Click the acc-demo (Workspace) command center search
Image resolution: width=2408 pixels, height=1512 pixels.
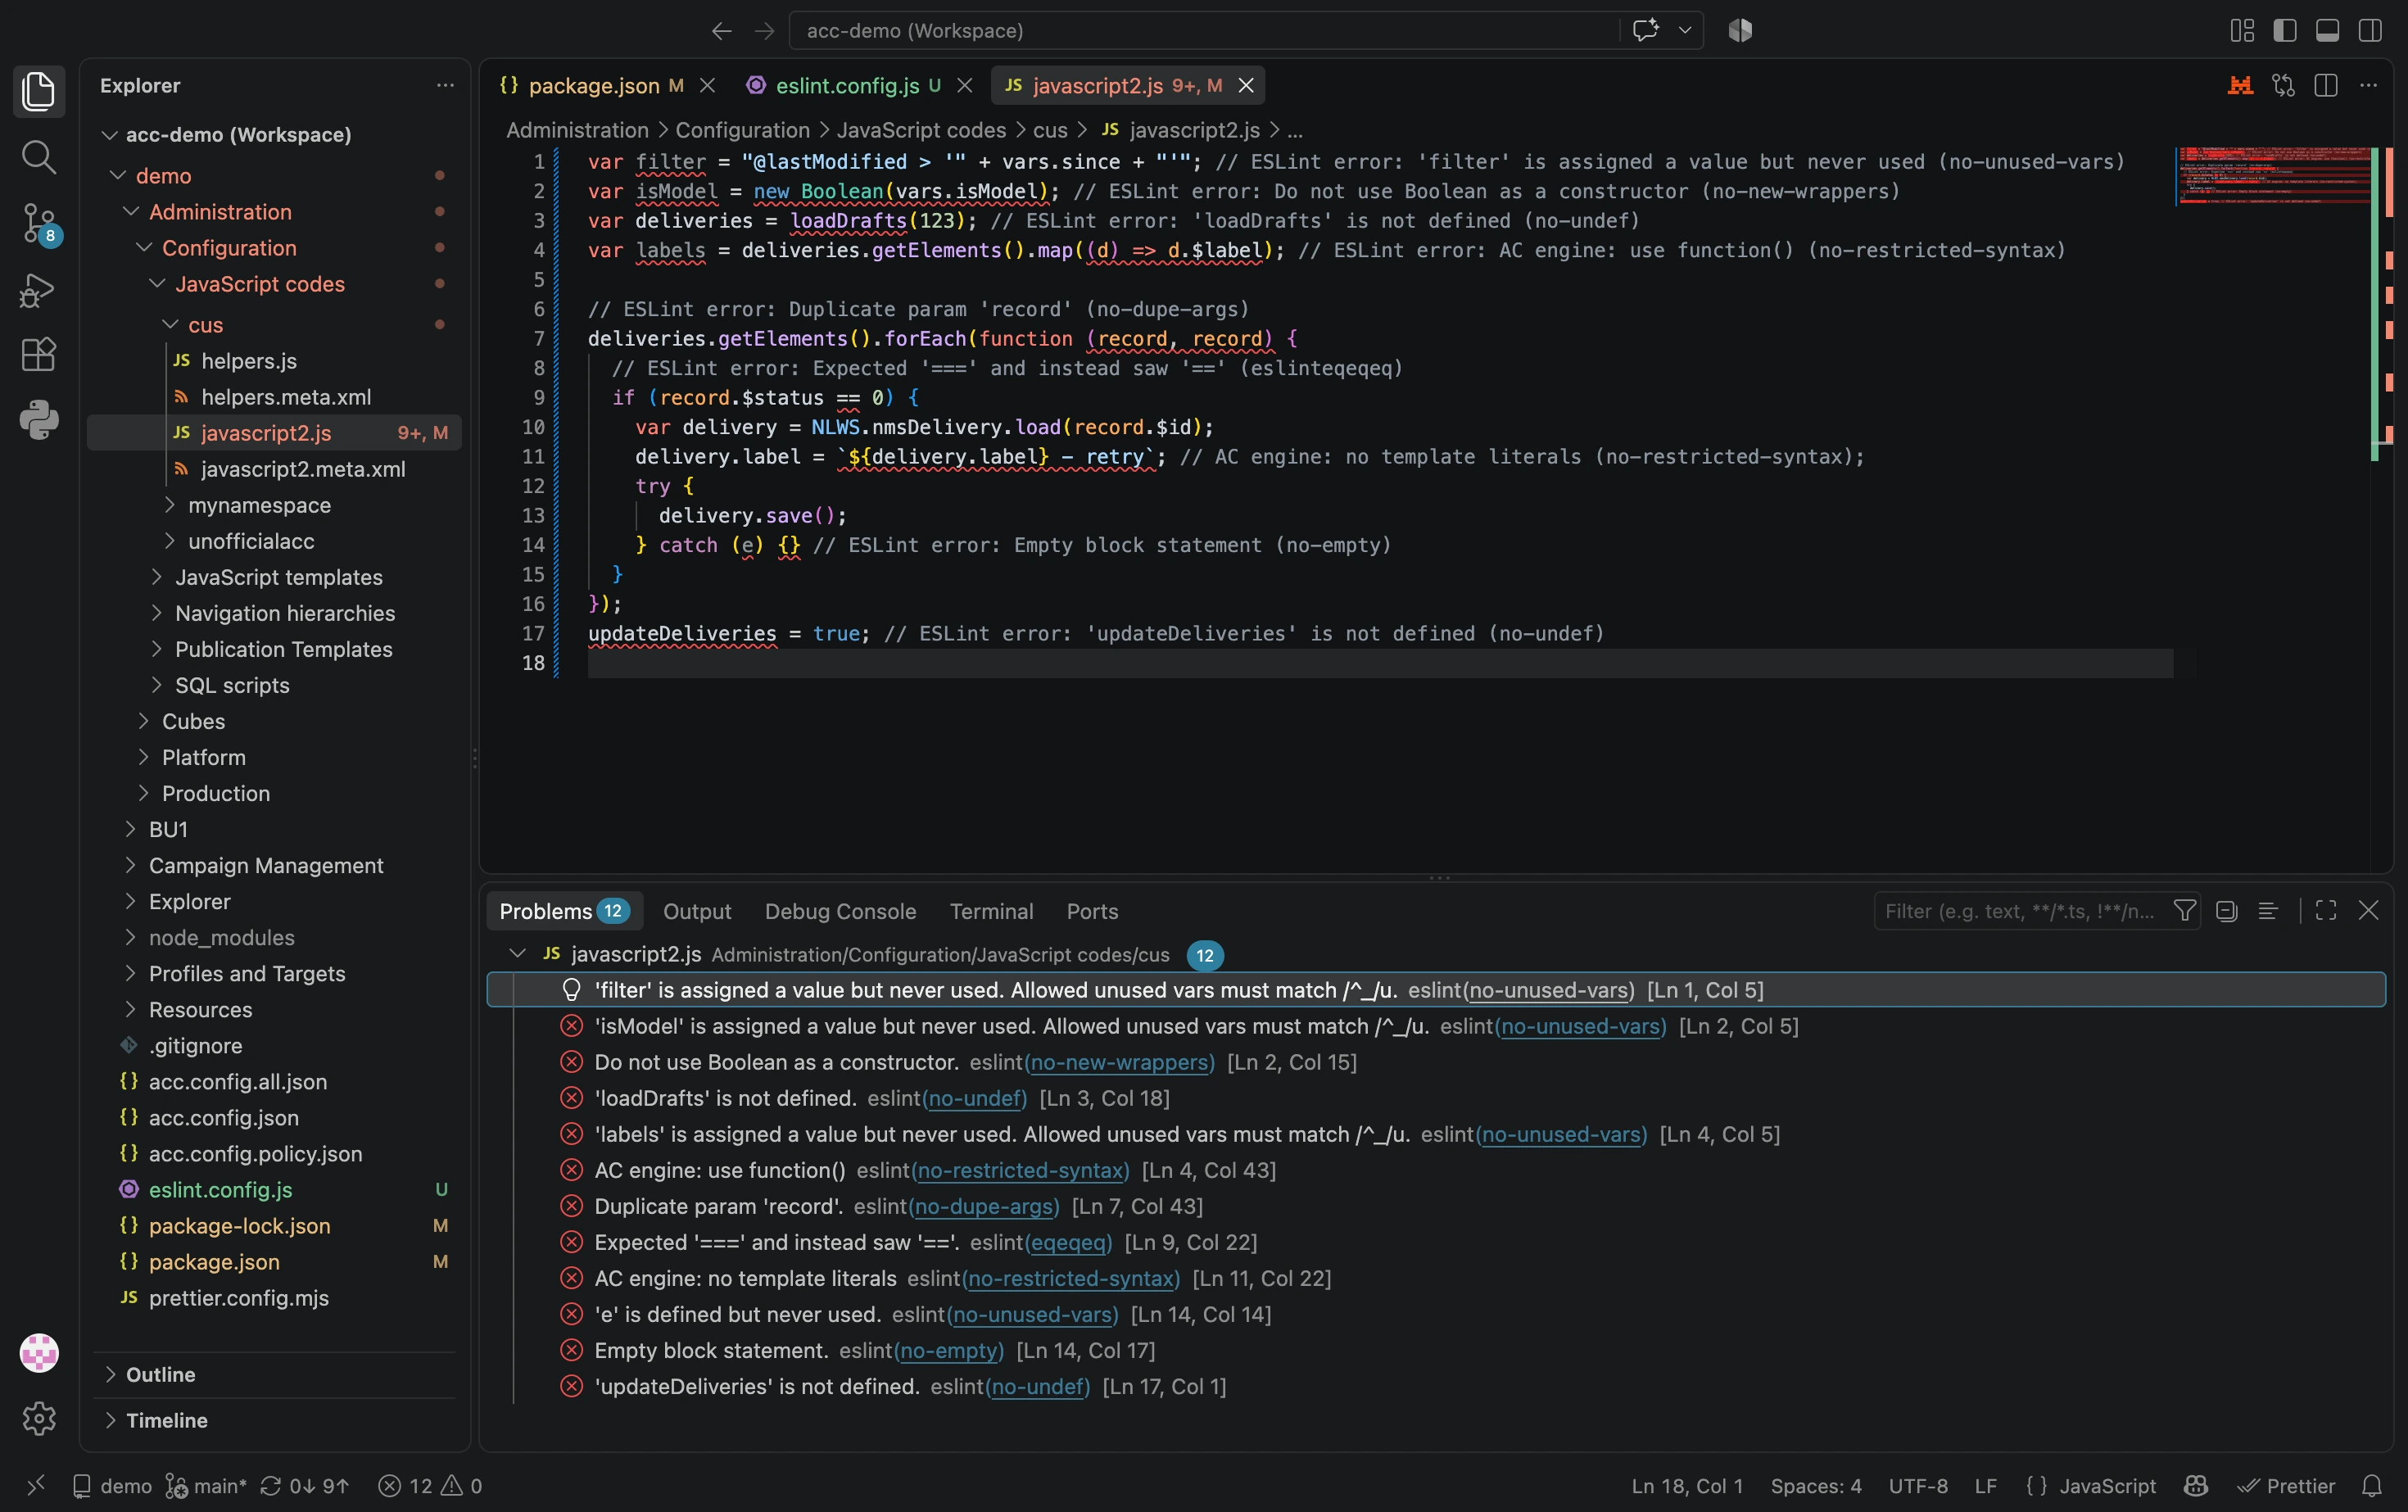pos(1203,31)
